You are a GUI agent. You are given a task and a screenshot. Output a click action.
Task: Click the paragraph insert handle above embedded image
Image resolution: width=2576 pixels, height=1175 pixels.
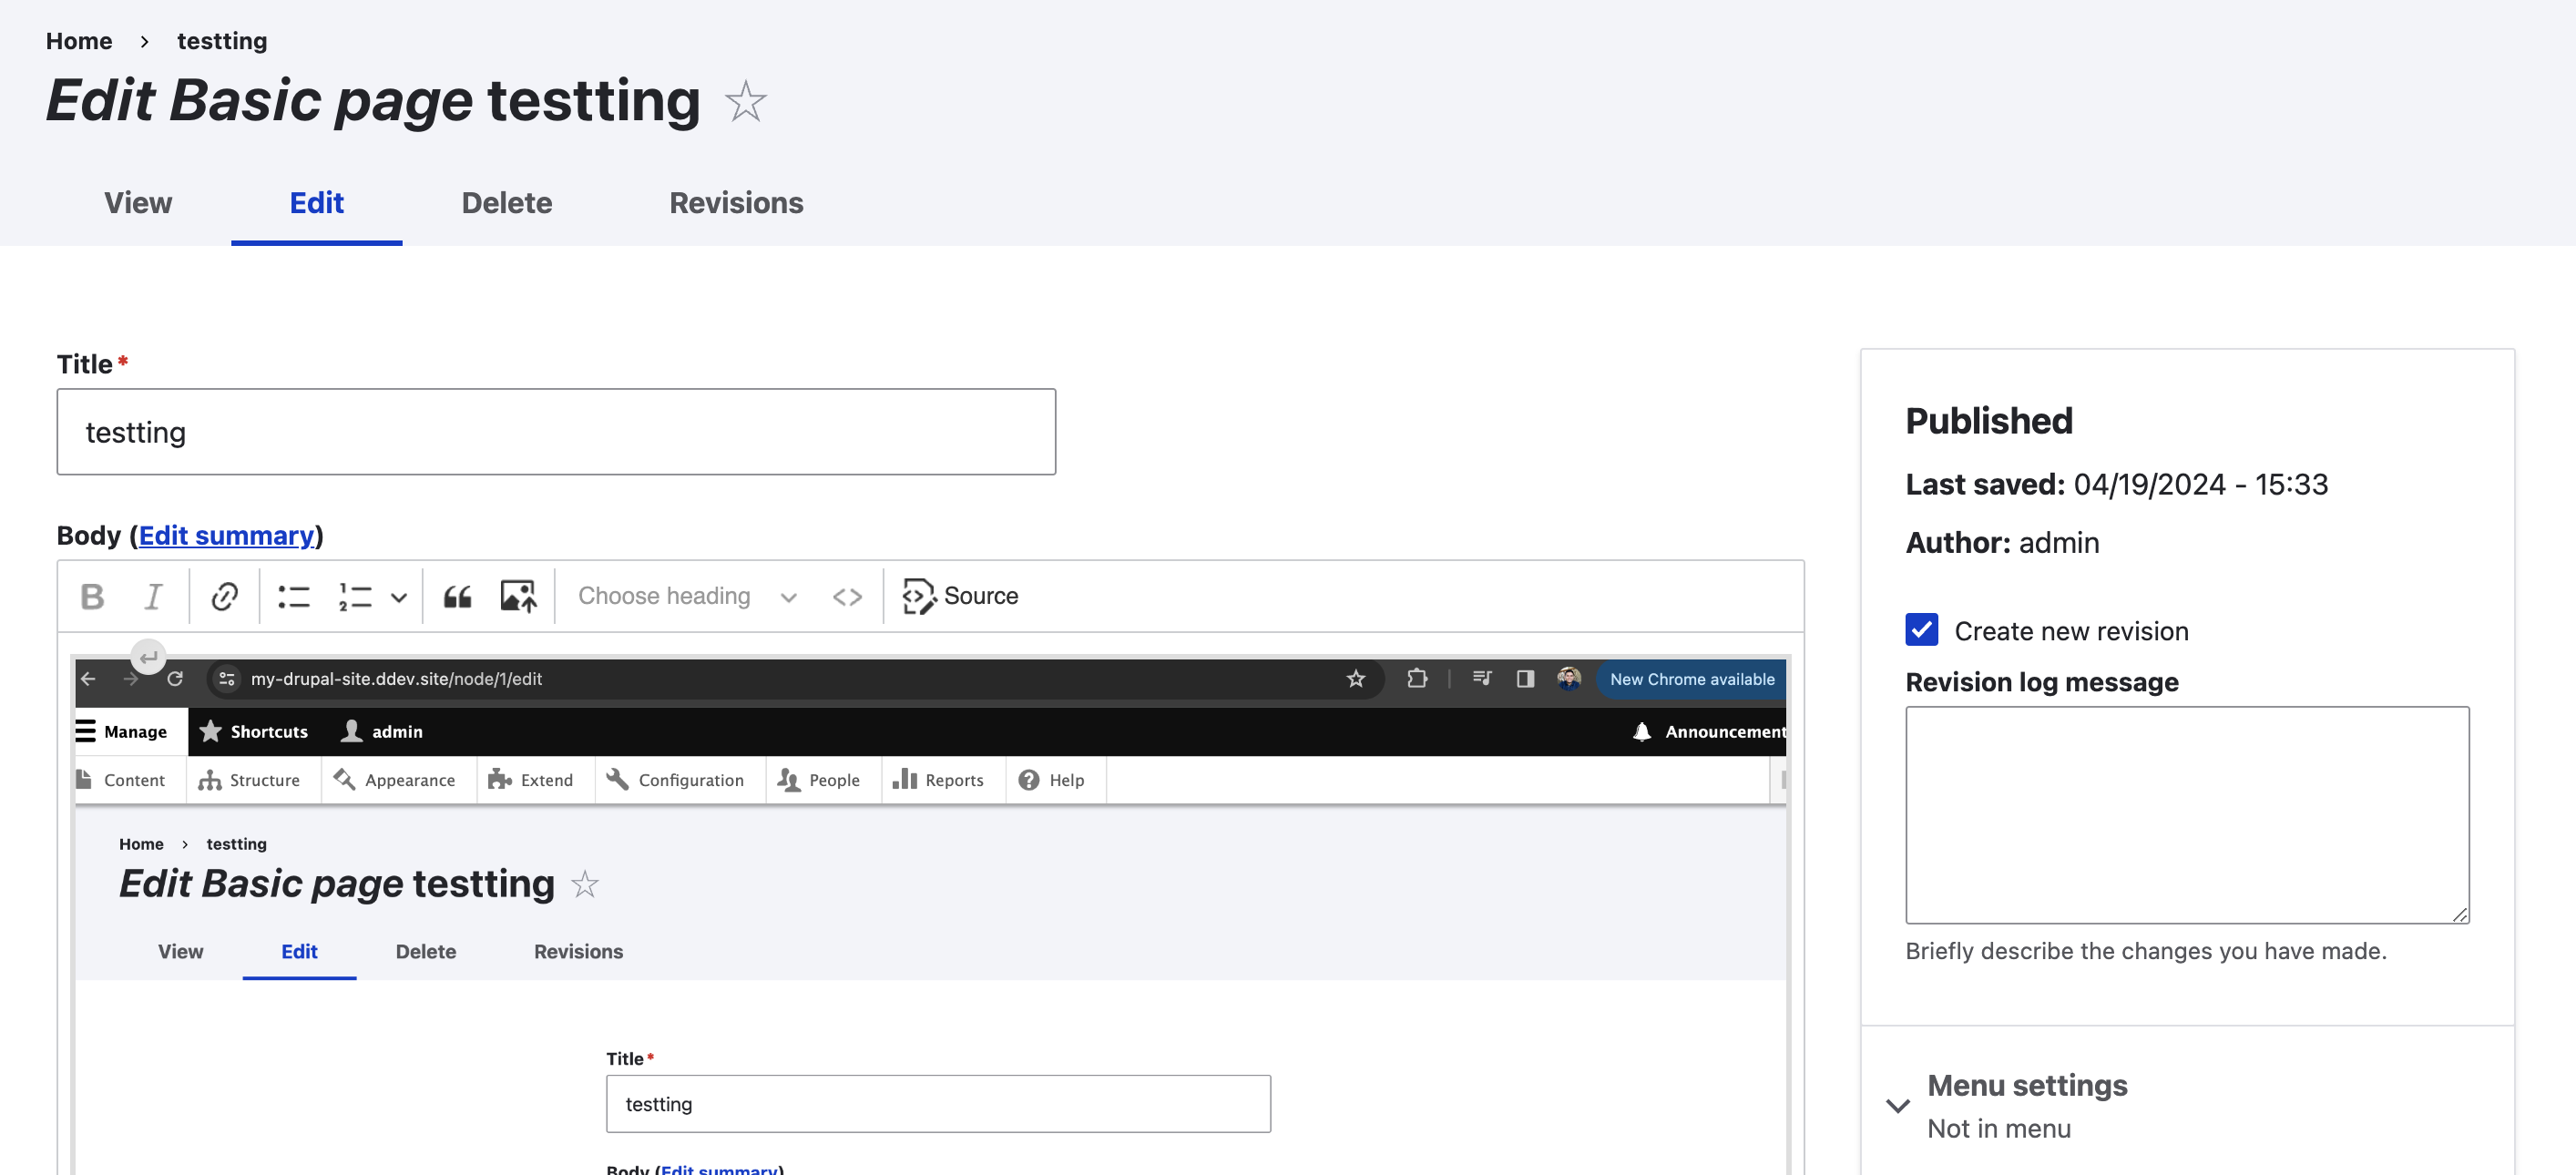(x=148, y=657)
